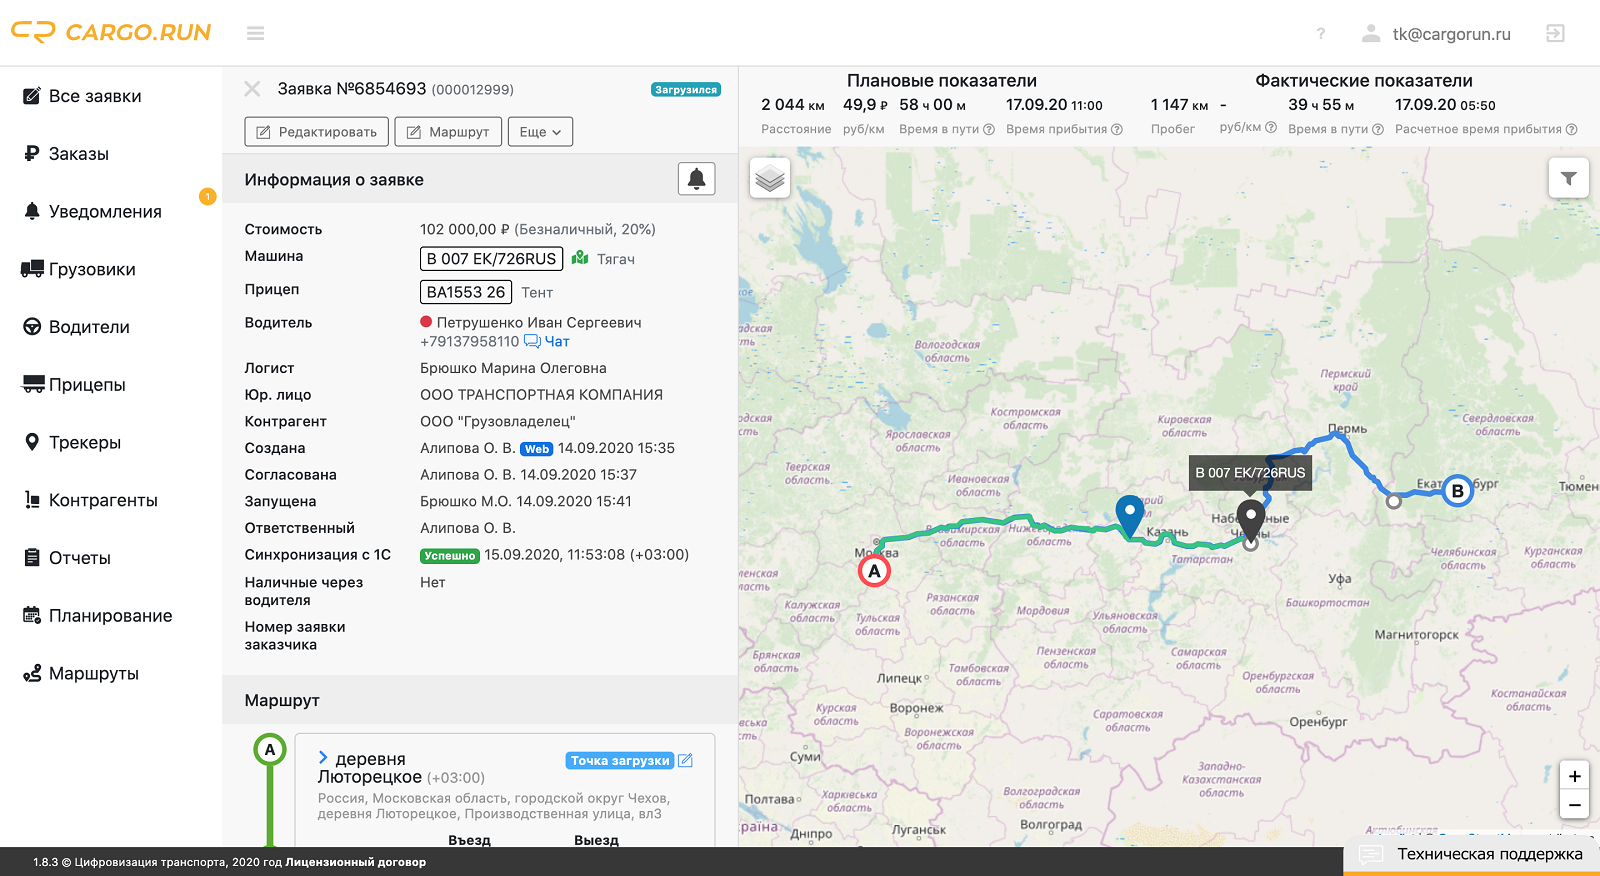The width and height of the screenshot is (1600, 876).
Task: Zoom out on the map
Action: (1575, 804)
